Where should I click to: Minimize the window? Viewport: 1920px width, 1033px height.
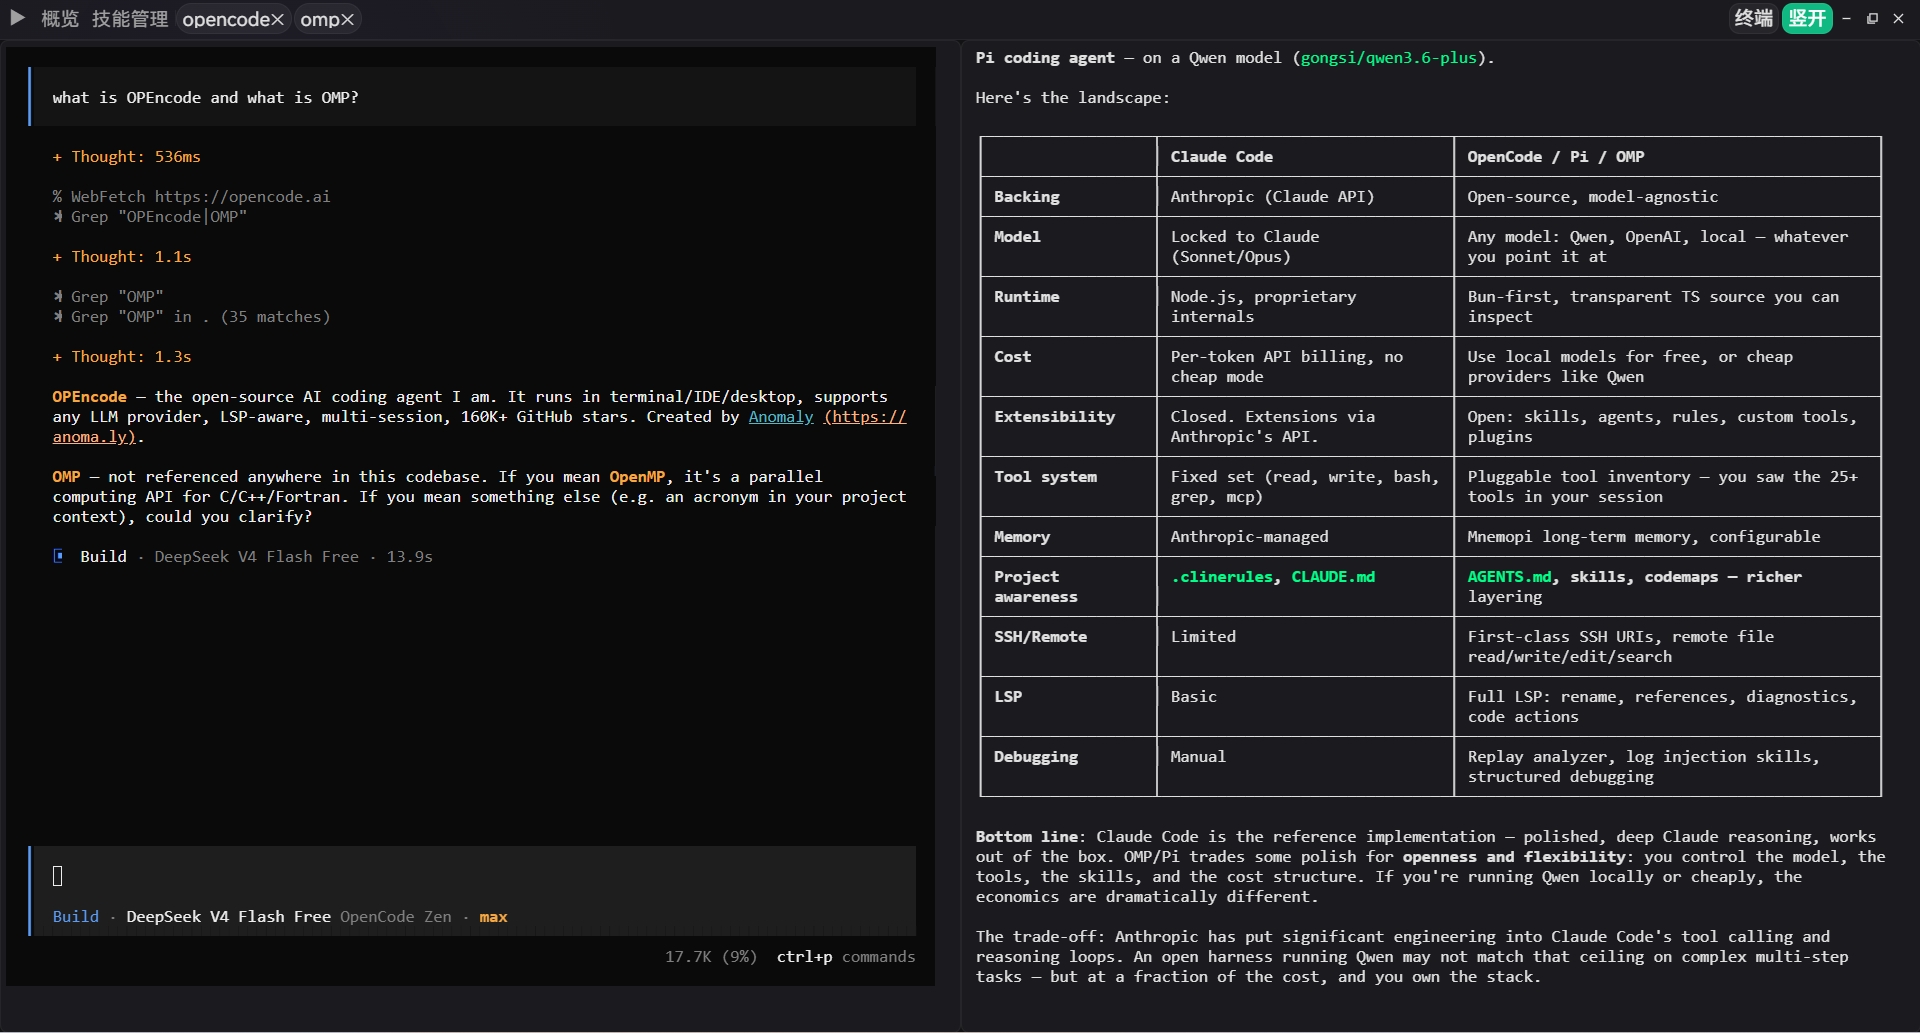pyautogui.click(x=1847, y=18)
